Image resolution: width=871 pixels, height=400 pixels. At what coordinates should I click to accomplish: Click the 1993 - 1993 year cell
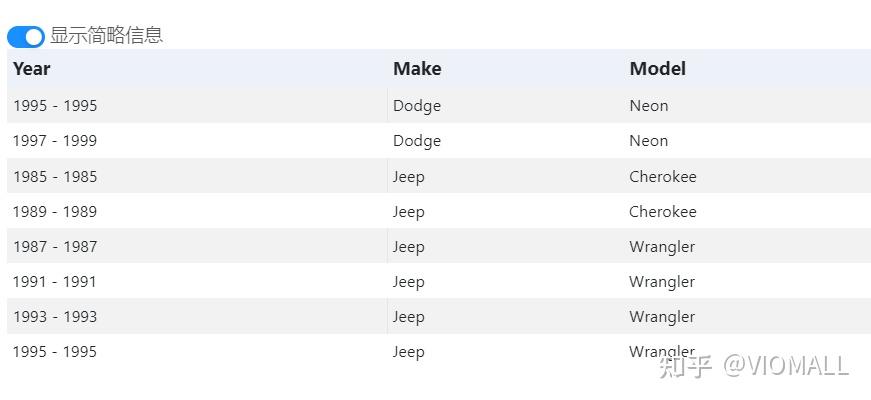(x=55, y=317)
